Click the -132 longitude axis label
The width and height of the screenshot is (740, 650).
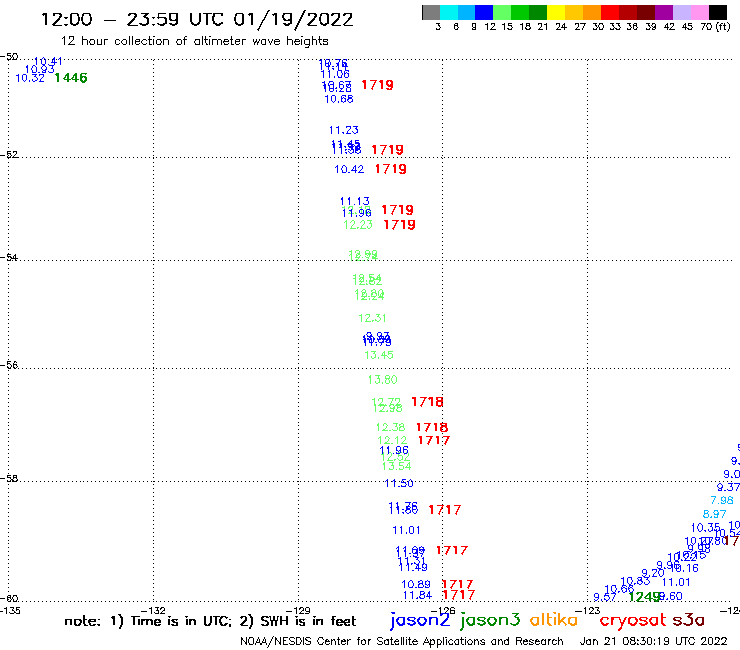(153, 611)
